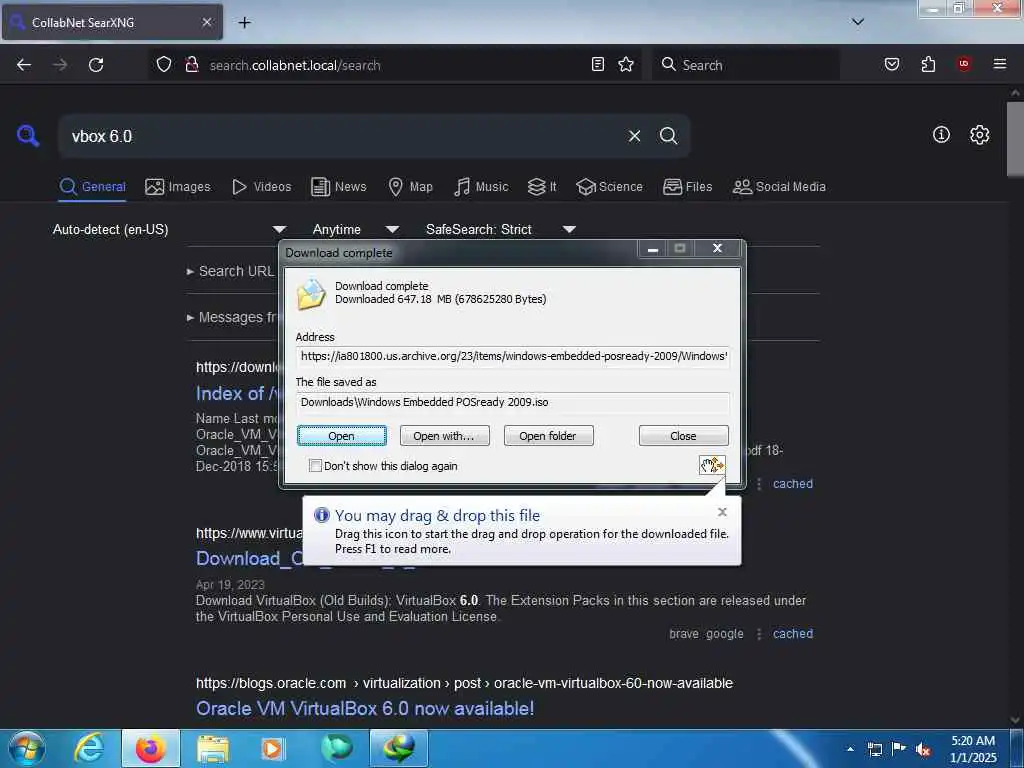Check Don't show this dialog again

pyautogui.click(x=315, y=466)
